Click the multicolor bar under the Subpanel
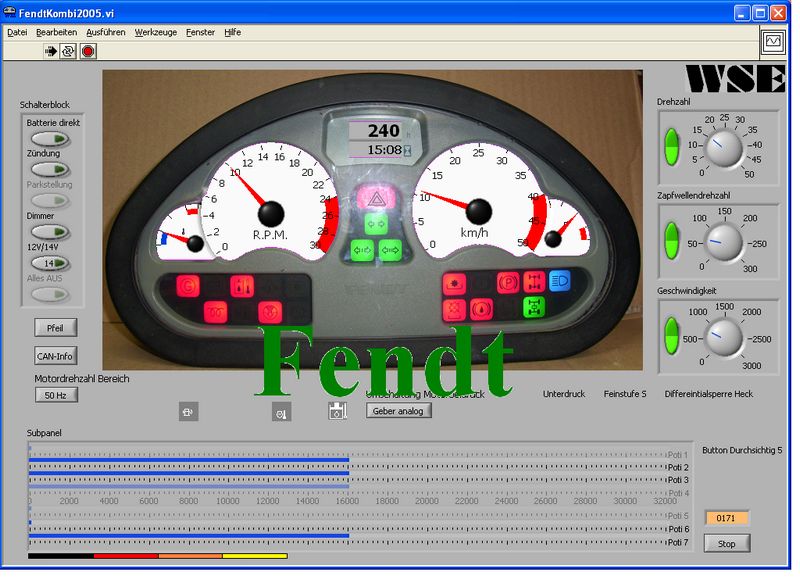The width and height of the screenshot is (800, 587). point(158,556)
